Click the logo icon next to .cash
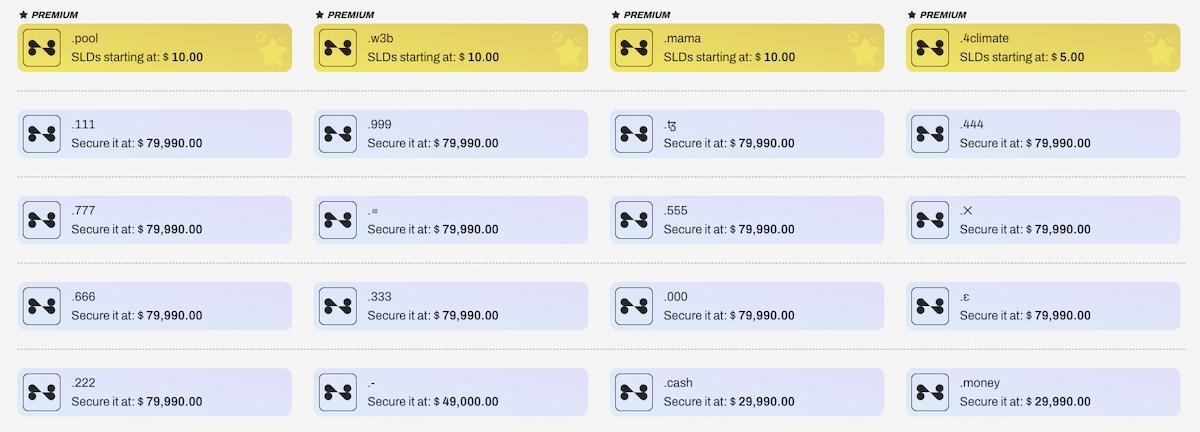The width and height of the screenshot is (1200, 432). click(634, 392)
